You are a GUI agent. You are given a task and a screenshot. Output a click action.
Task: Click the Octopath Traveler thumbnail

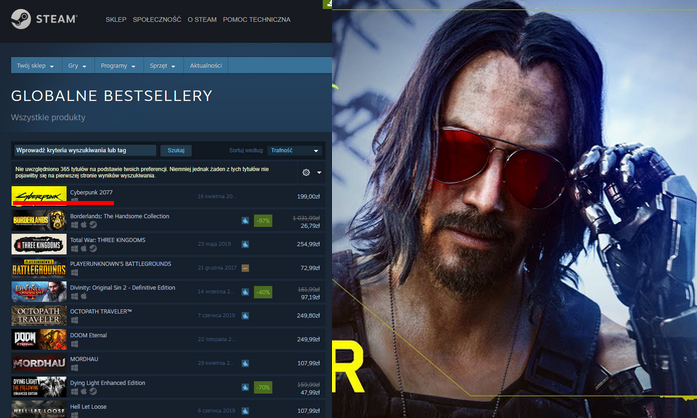[39, 316]
